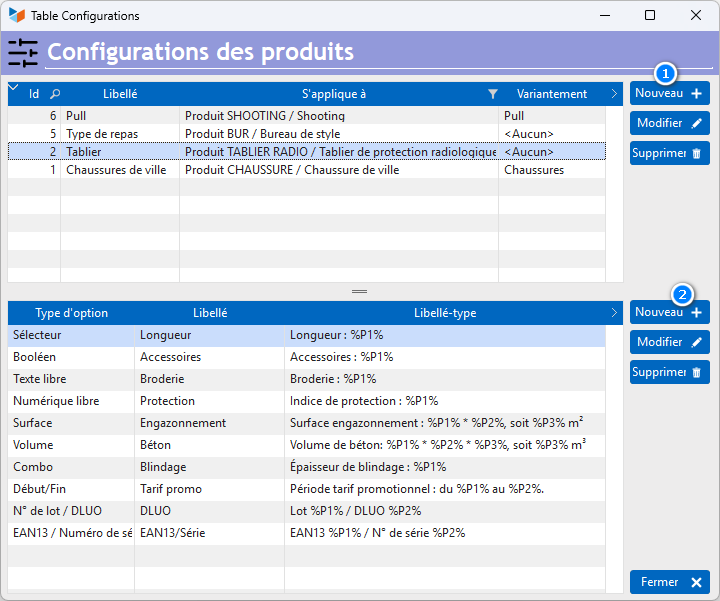Viewport: 720px width, 601px height.
Task: Close the window with Fermer button
Action: 669,582
